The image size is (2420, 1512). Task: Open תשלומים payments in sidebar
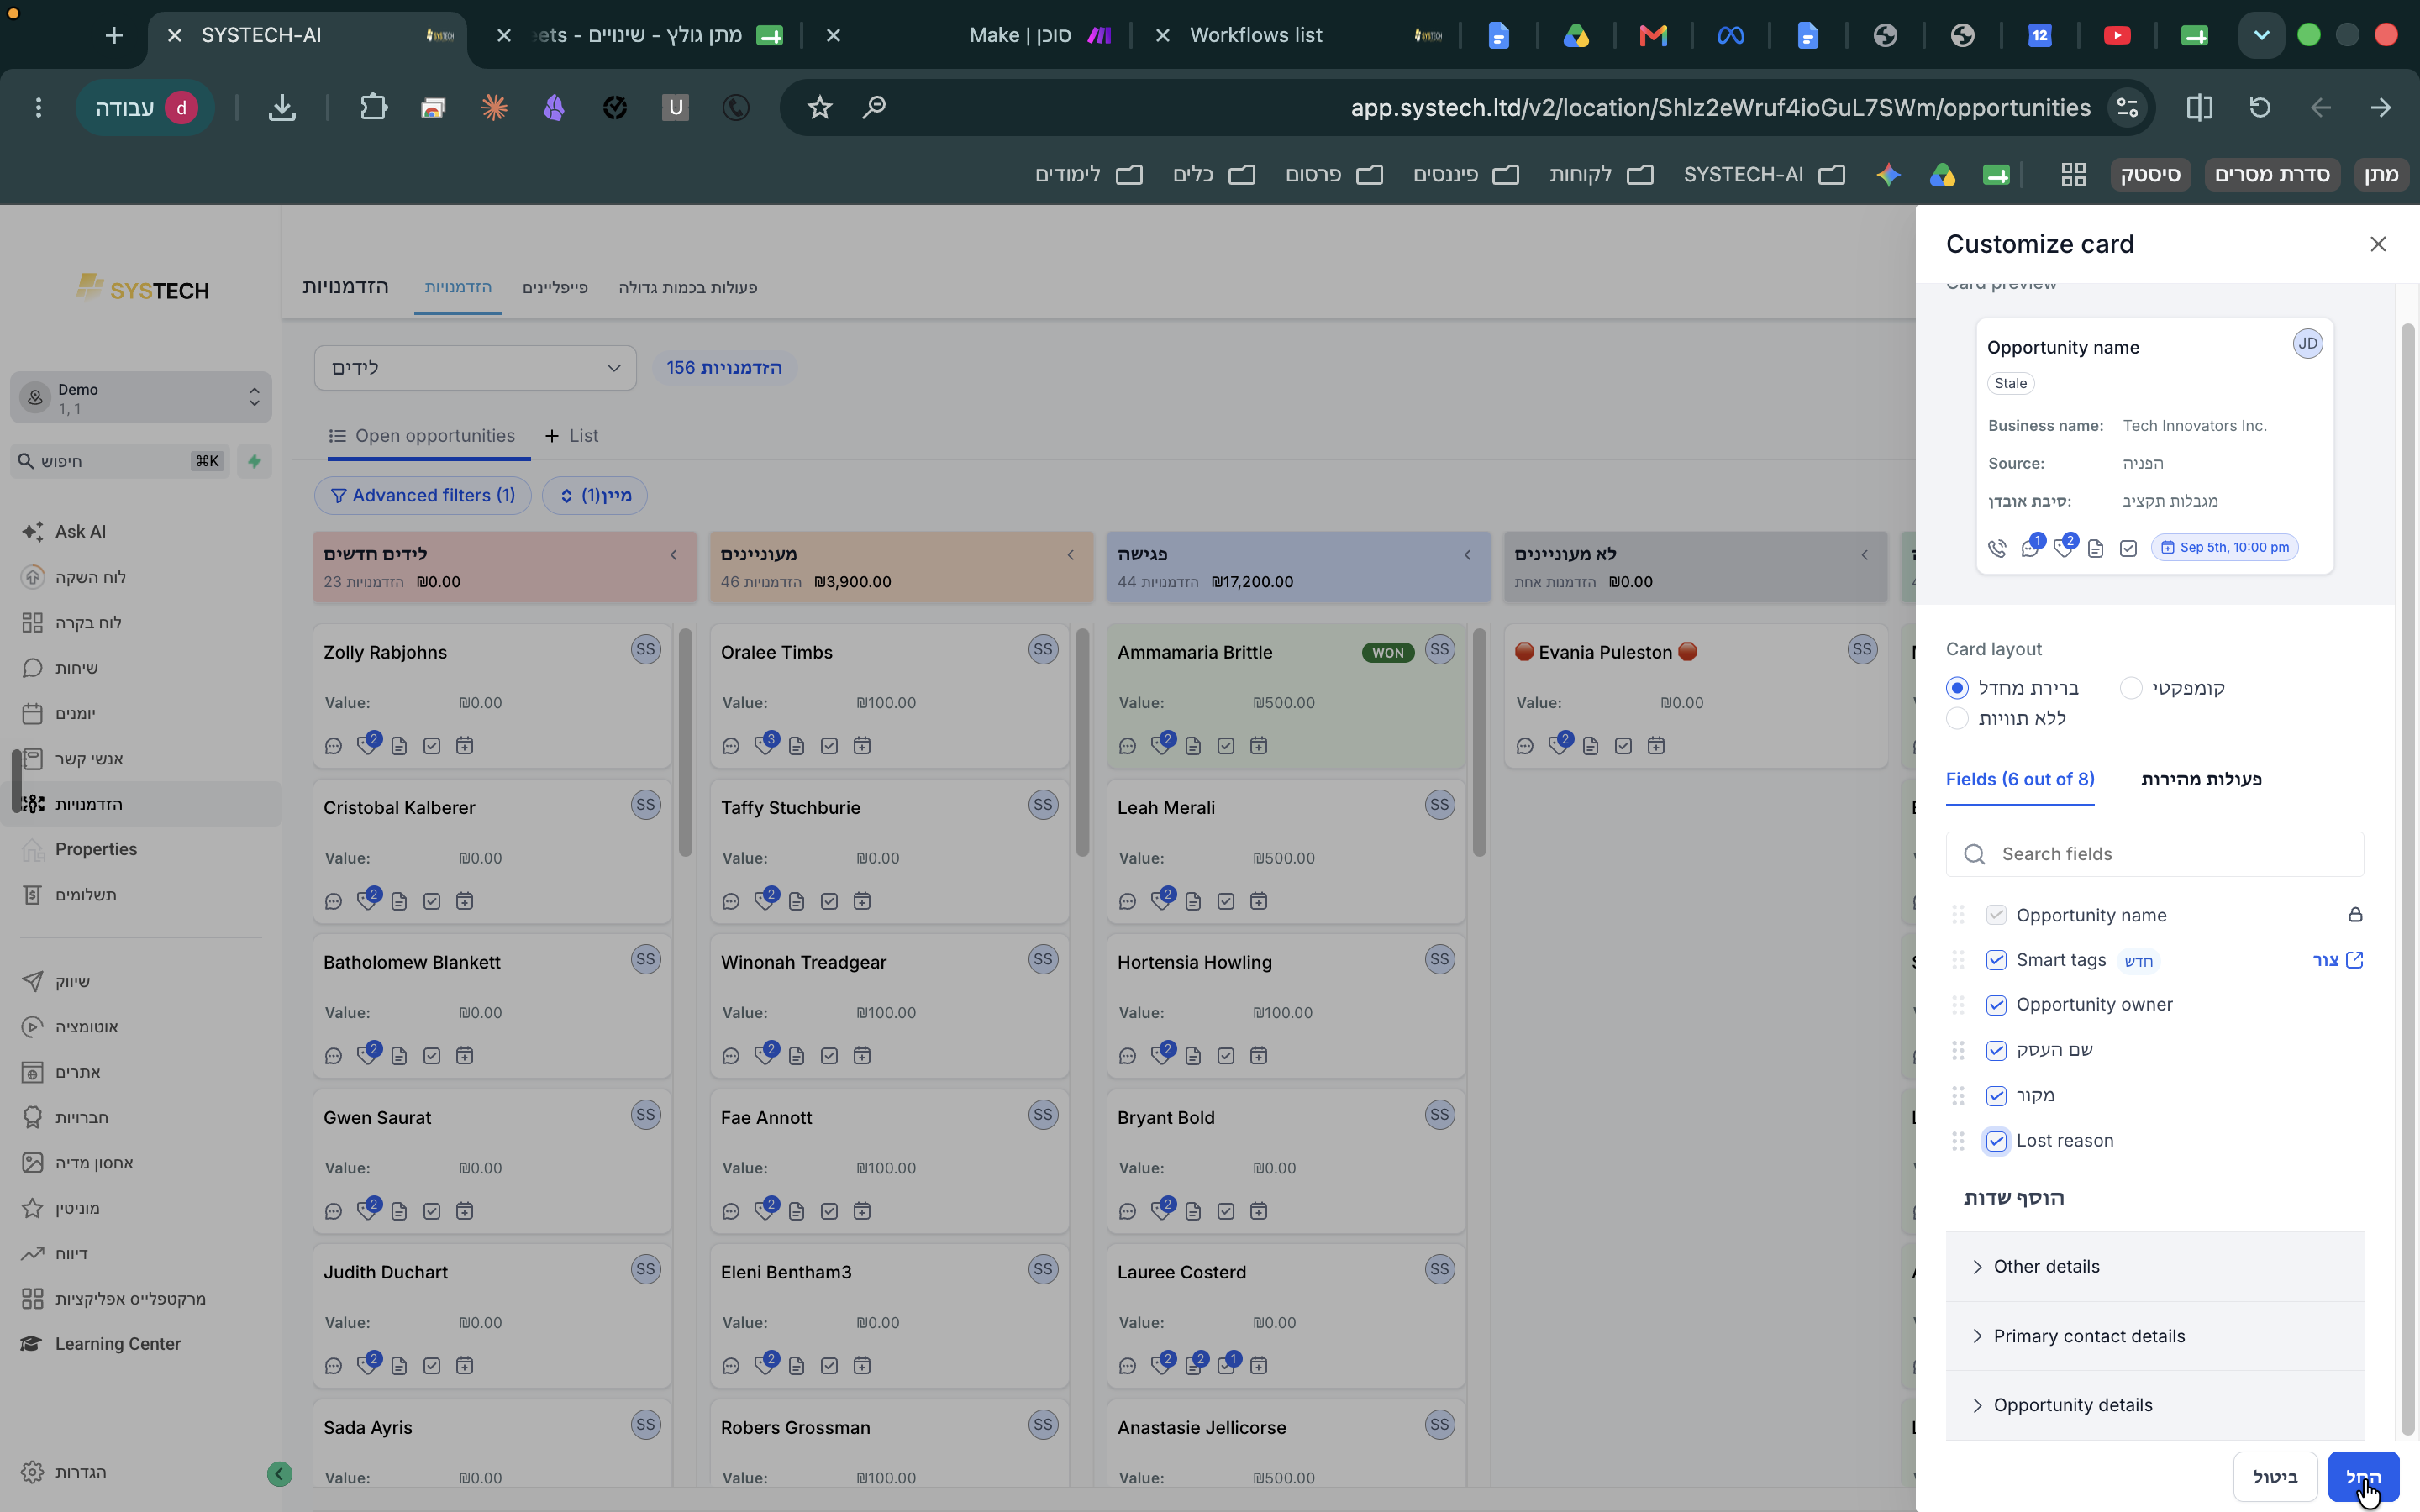pyautogui.click(x=69, y=895)
